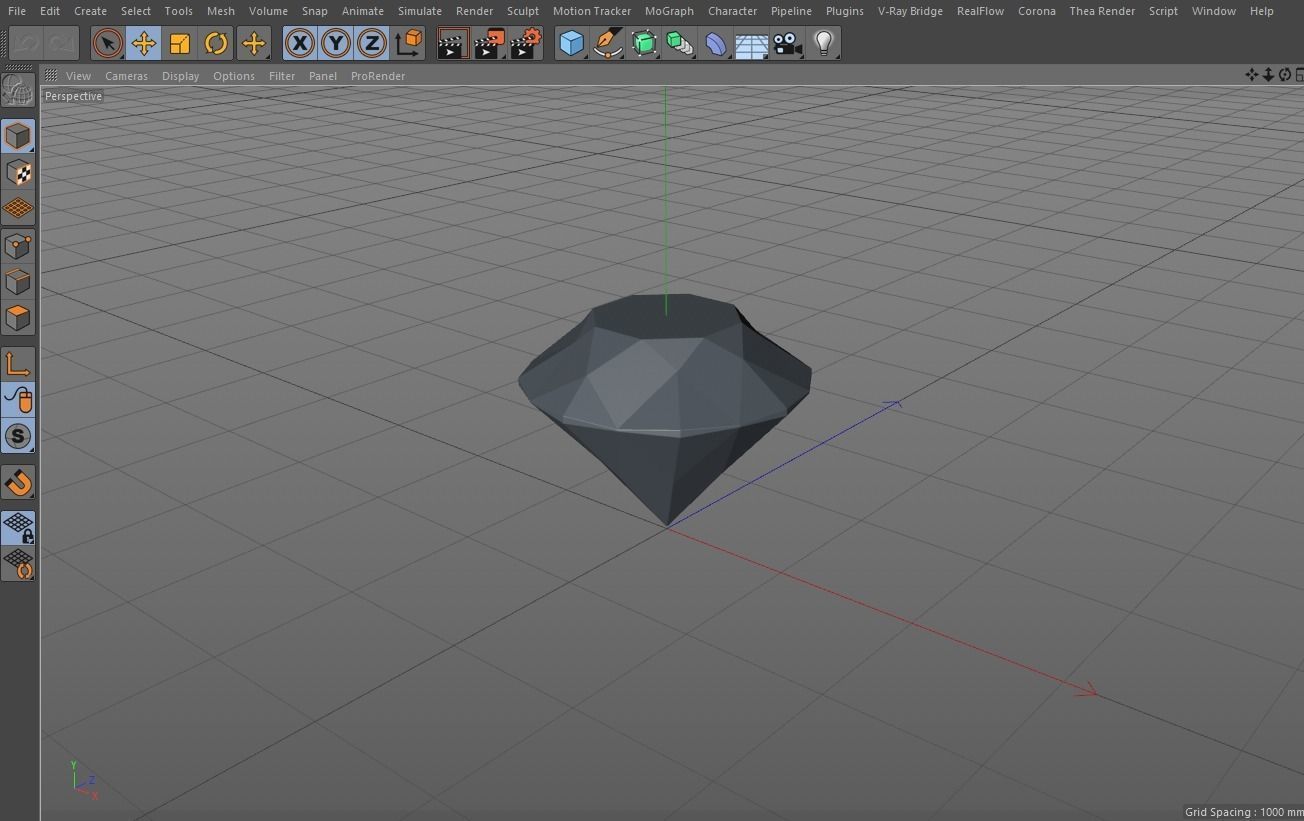Click the Undo arrow icon
The image size is (1304, 821).
click(x=26, y=44)
